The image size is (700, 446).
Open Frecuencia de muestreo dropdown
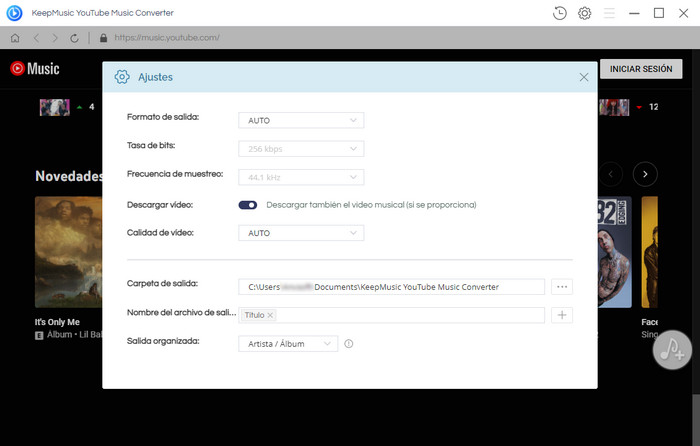pos(301,177)
